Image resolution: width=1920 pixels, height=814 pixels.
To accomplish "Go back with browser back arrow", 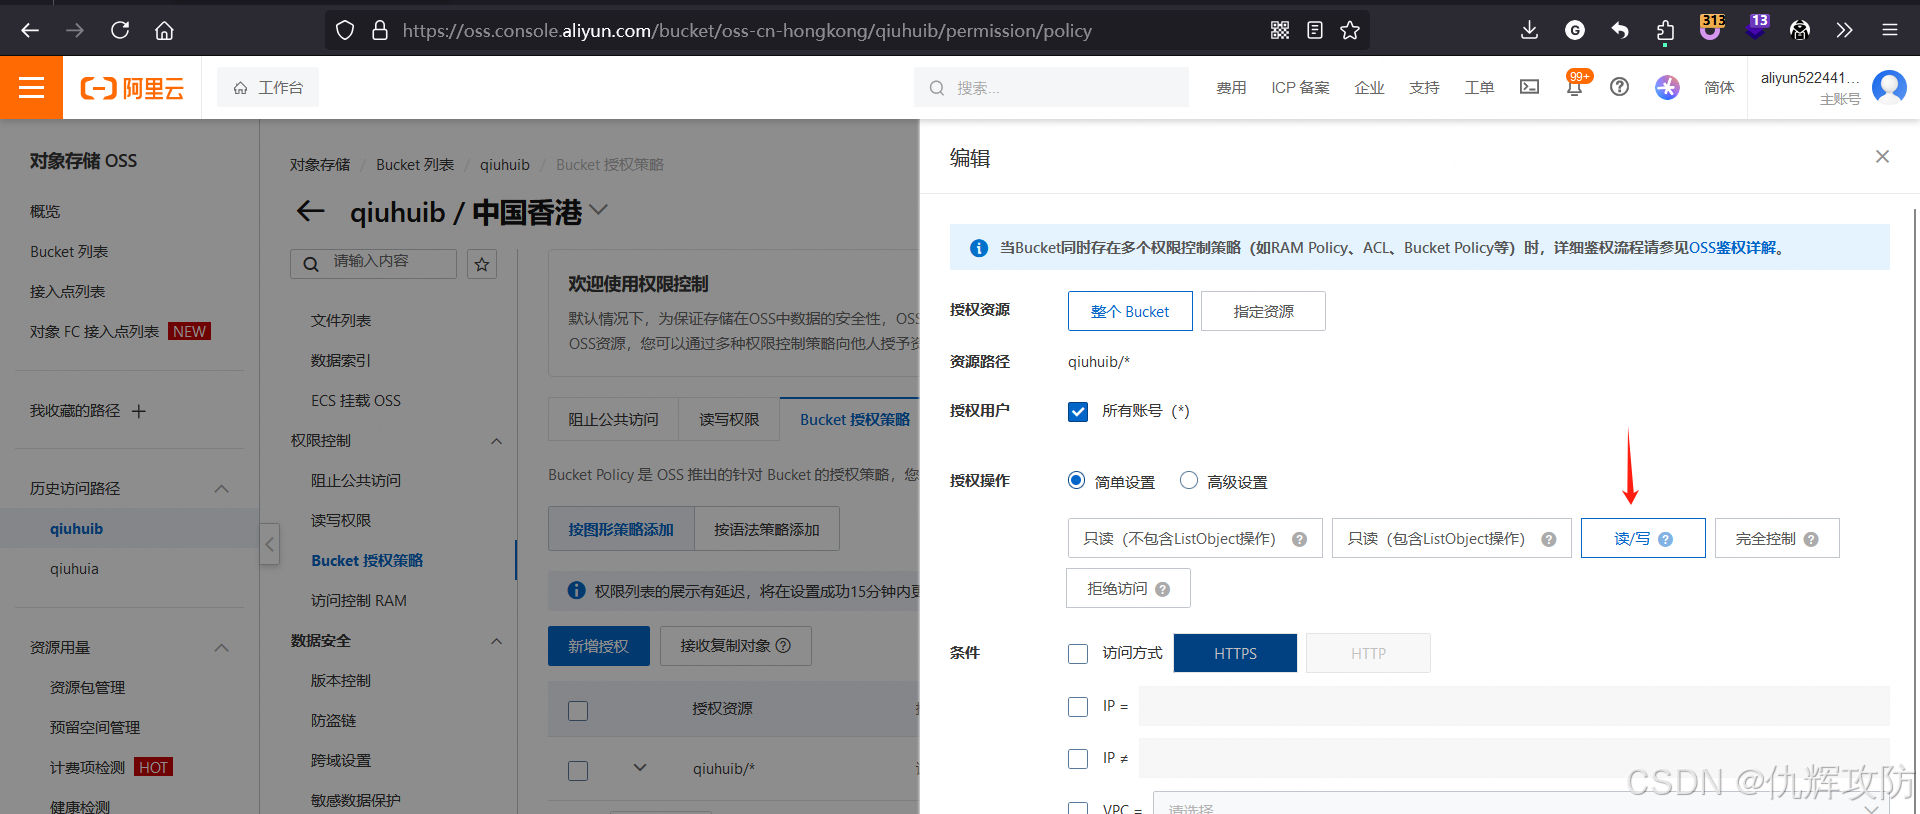I will click(30, 30).
